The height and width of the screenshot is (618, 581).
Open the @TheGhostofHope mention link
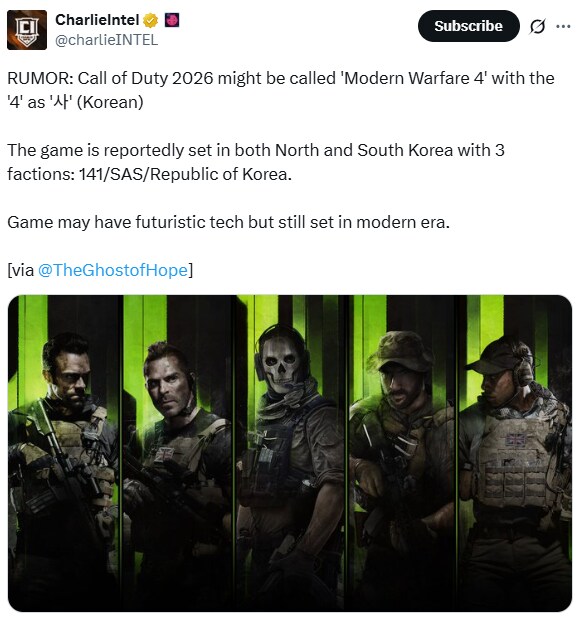click(113, 270)
